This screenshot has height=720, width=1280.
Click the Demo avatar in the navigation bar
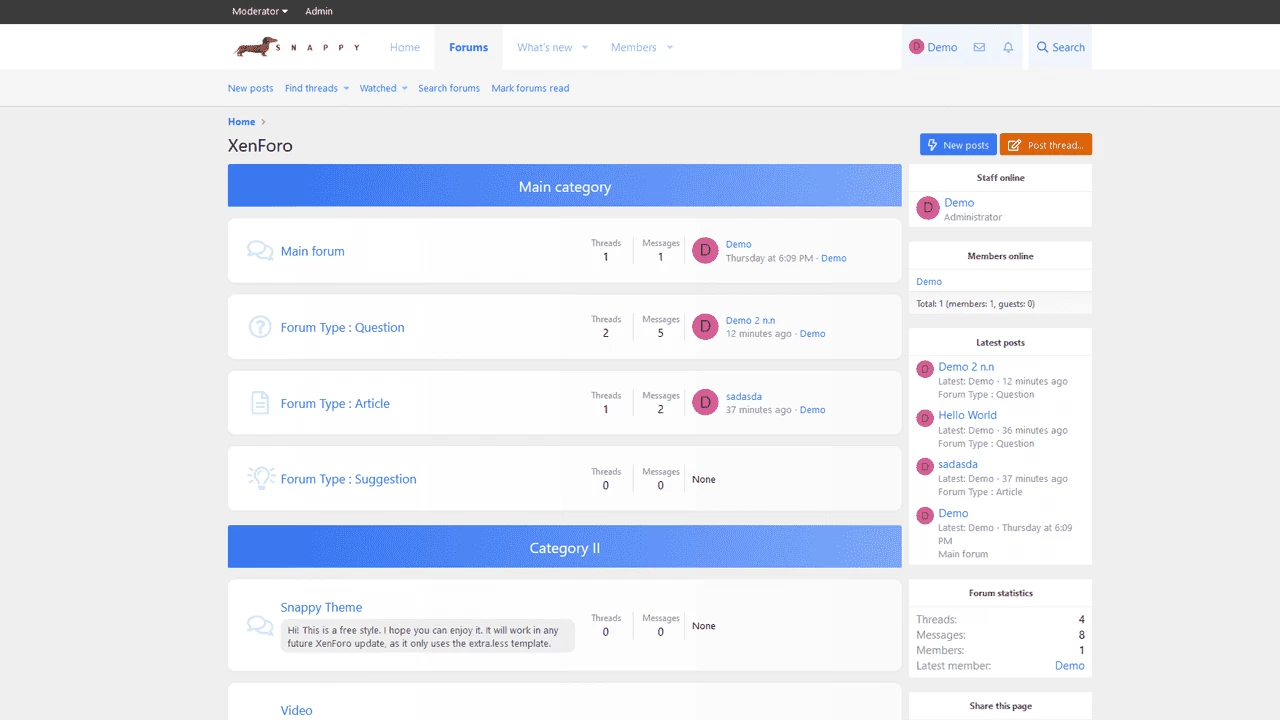pos(916,47)
